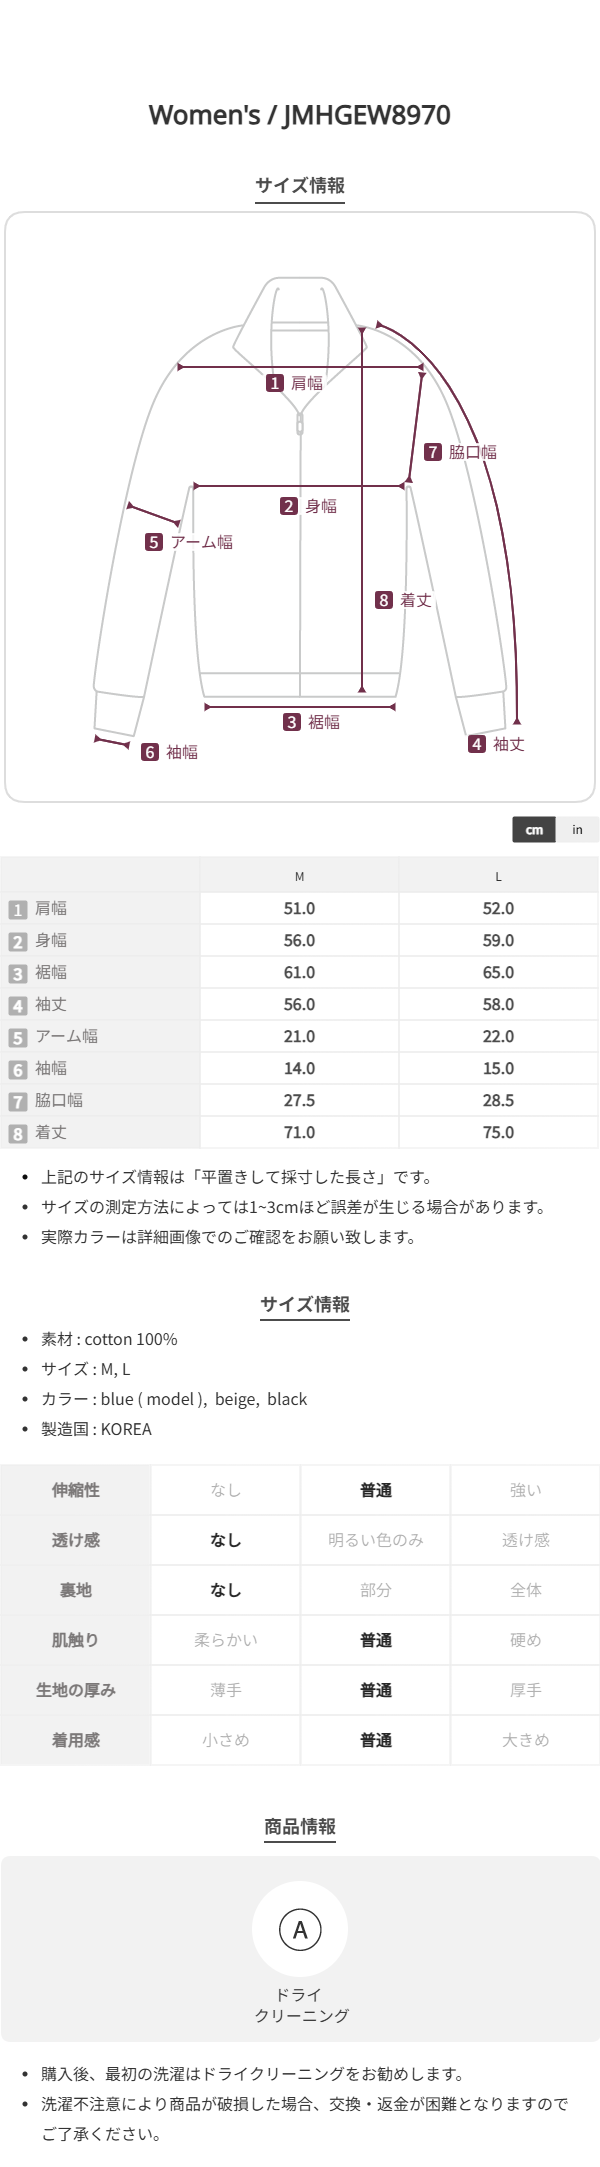Switch size units to inches
This screenshot has width=600, height=2167.
[577, 829]
